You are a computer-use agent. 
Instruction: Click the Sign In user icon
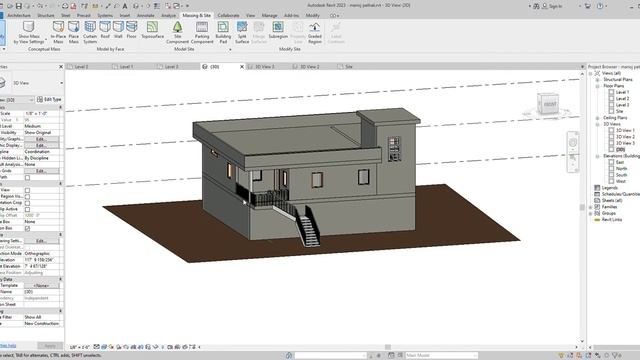pyautogui.click(x=544, y=6)
